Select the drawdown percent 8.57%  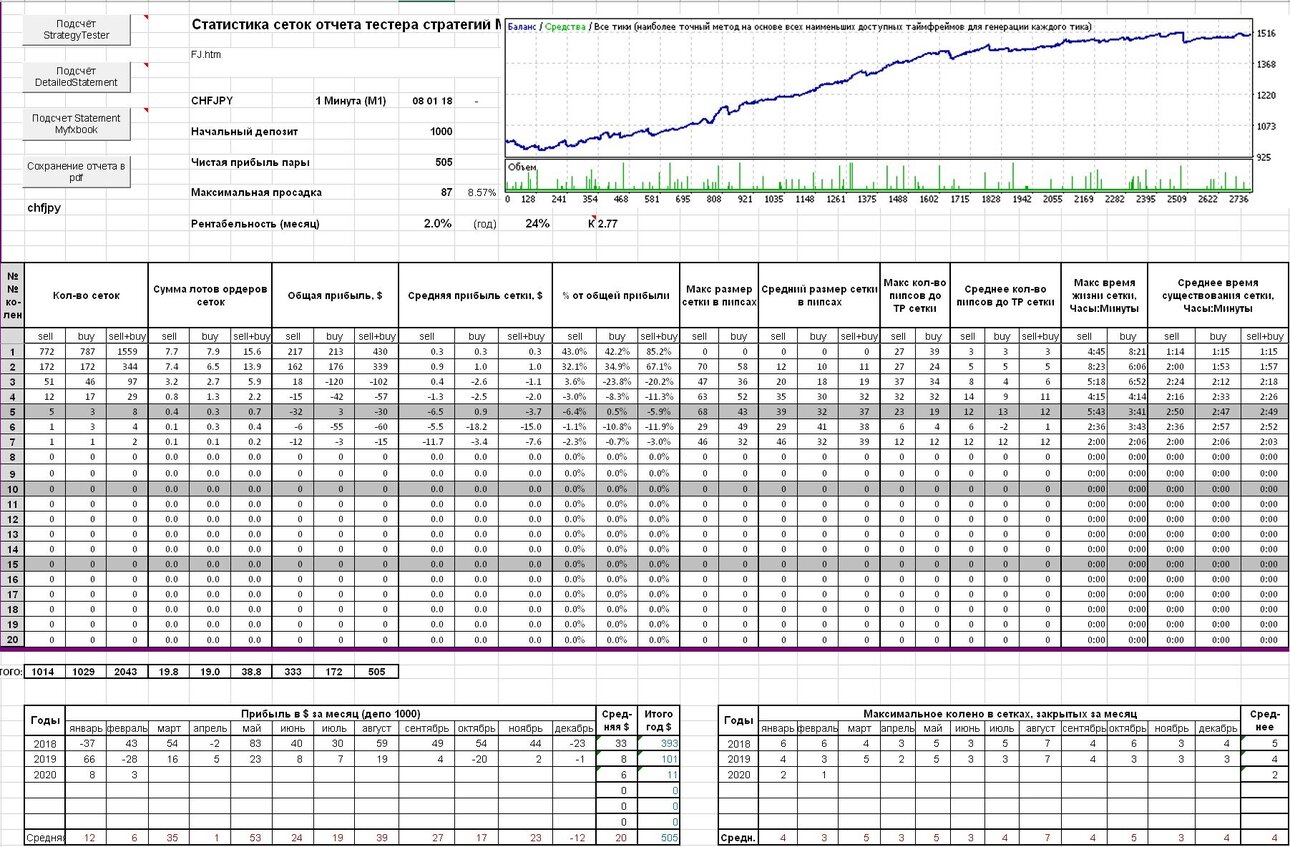(481, 191)
